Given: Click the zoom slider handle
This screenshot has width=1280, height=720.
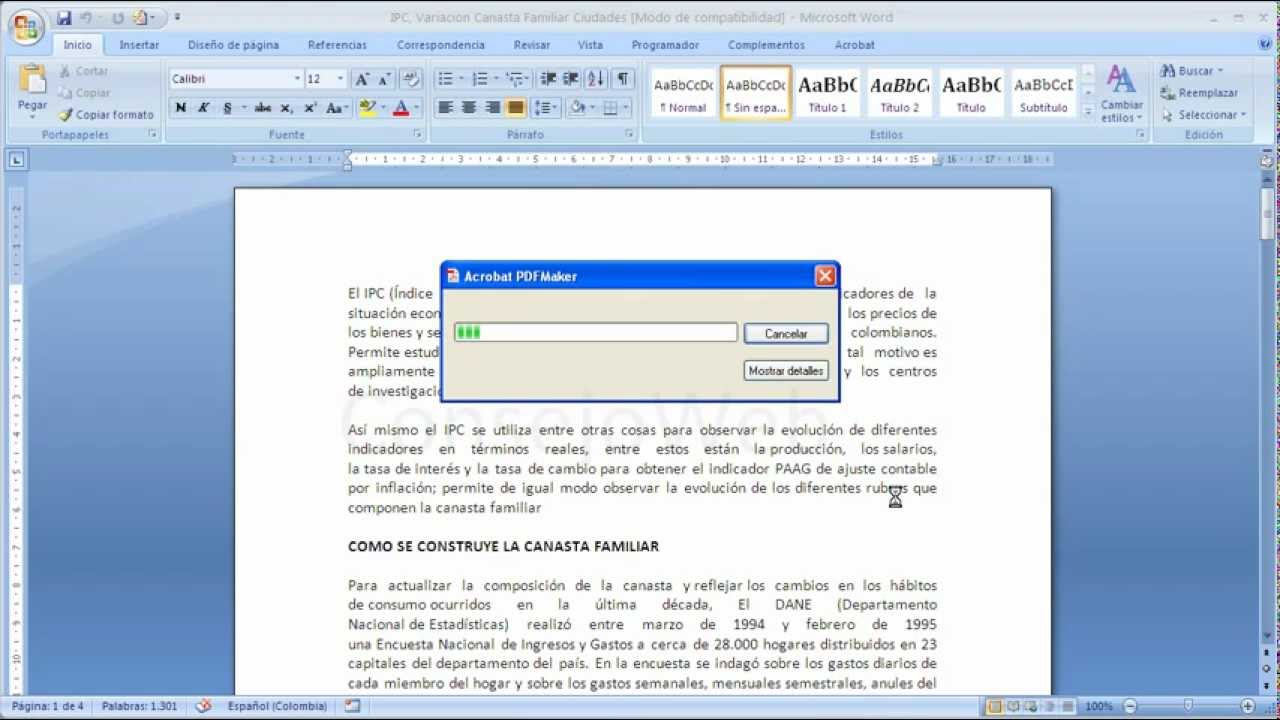Looking at the screenshot, I should pyautogui.click(x=1189, y=706).
